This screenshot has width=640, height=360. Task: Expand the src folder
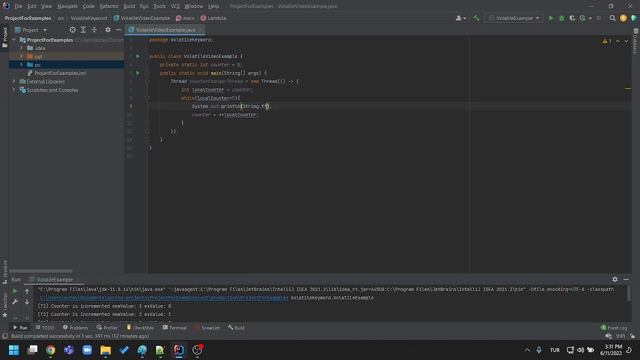click(x=21, y=64)
